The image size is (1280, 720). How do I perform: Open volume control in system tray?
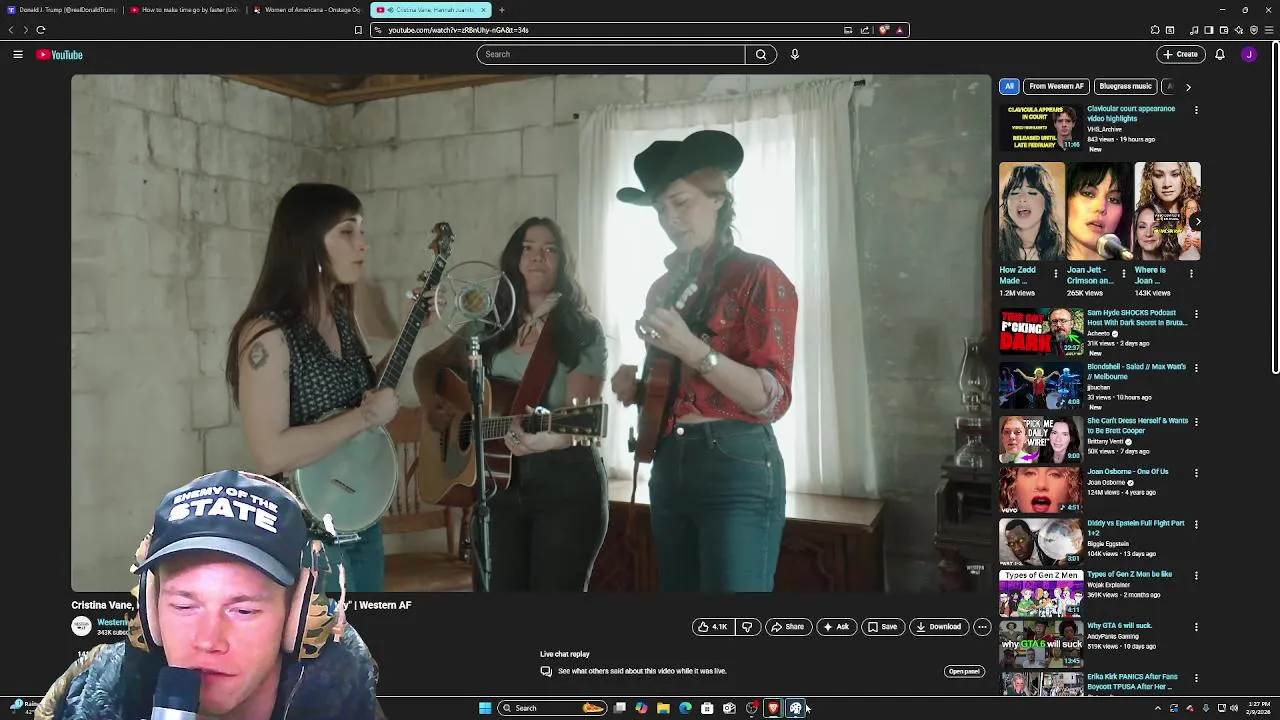point(1234,708)
